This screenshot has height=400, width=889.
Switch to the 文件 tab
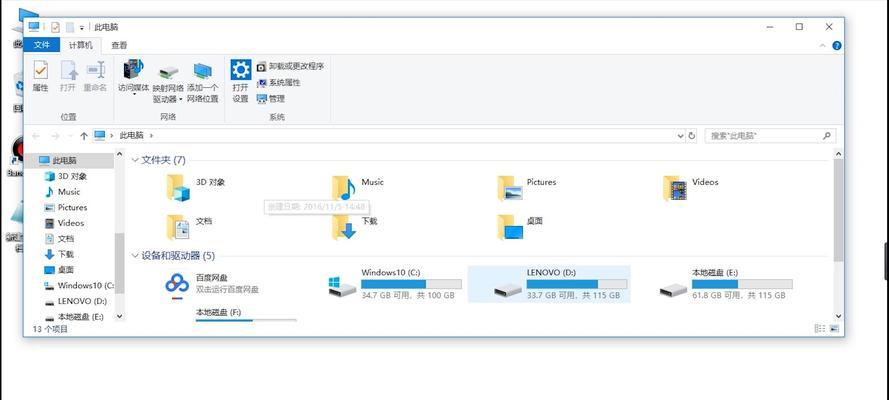tap(42, 45)
